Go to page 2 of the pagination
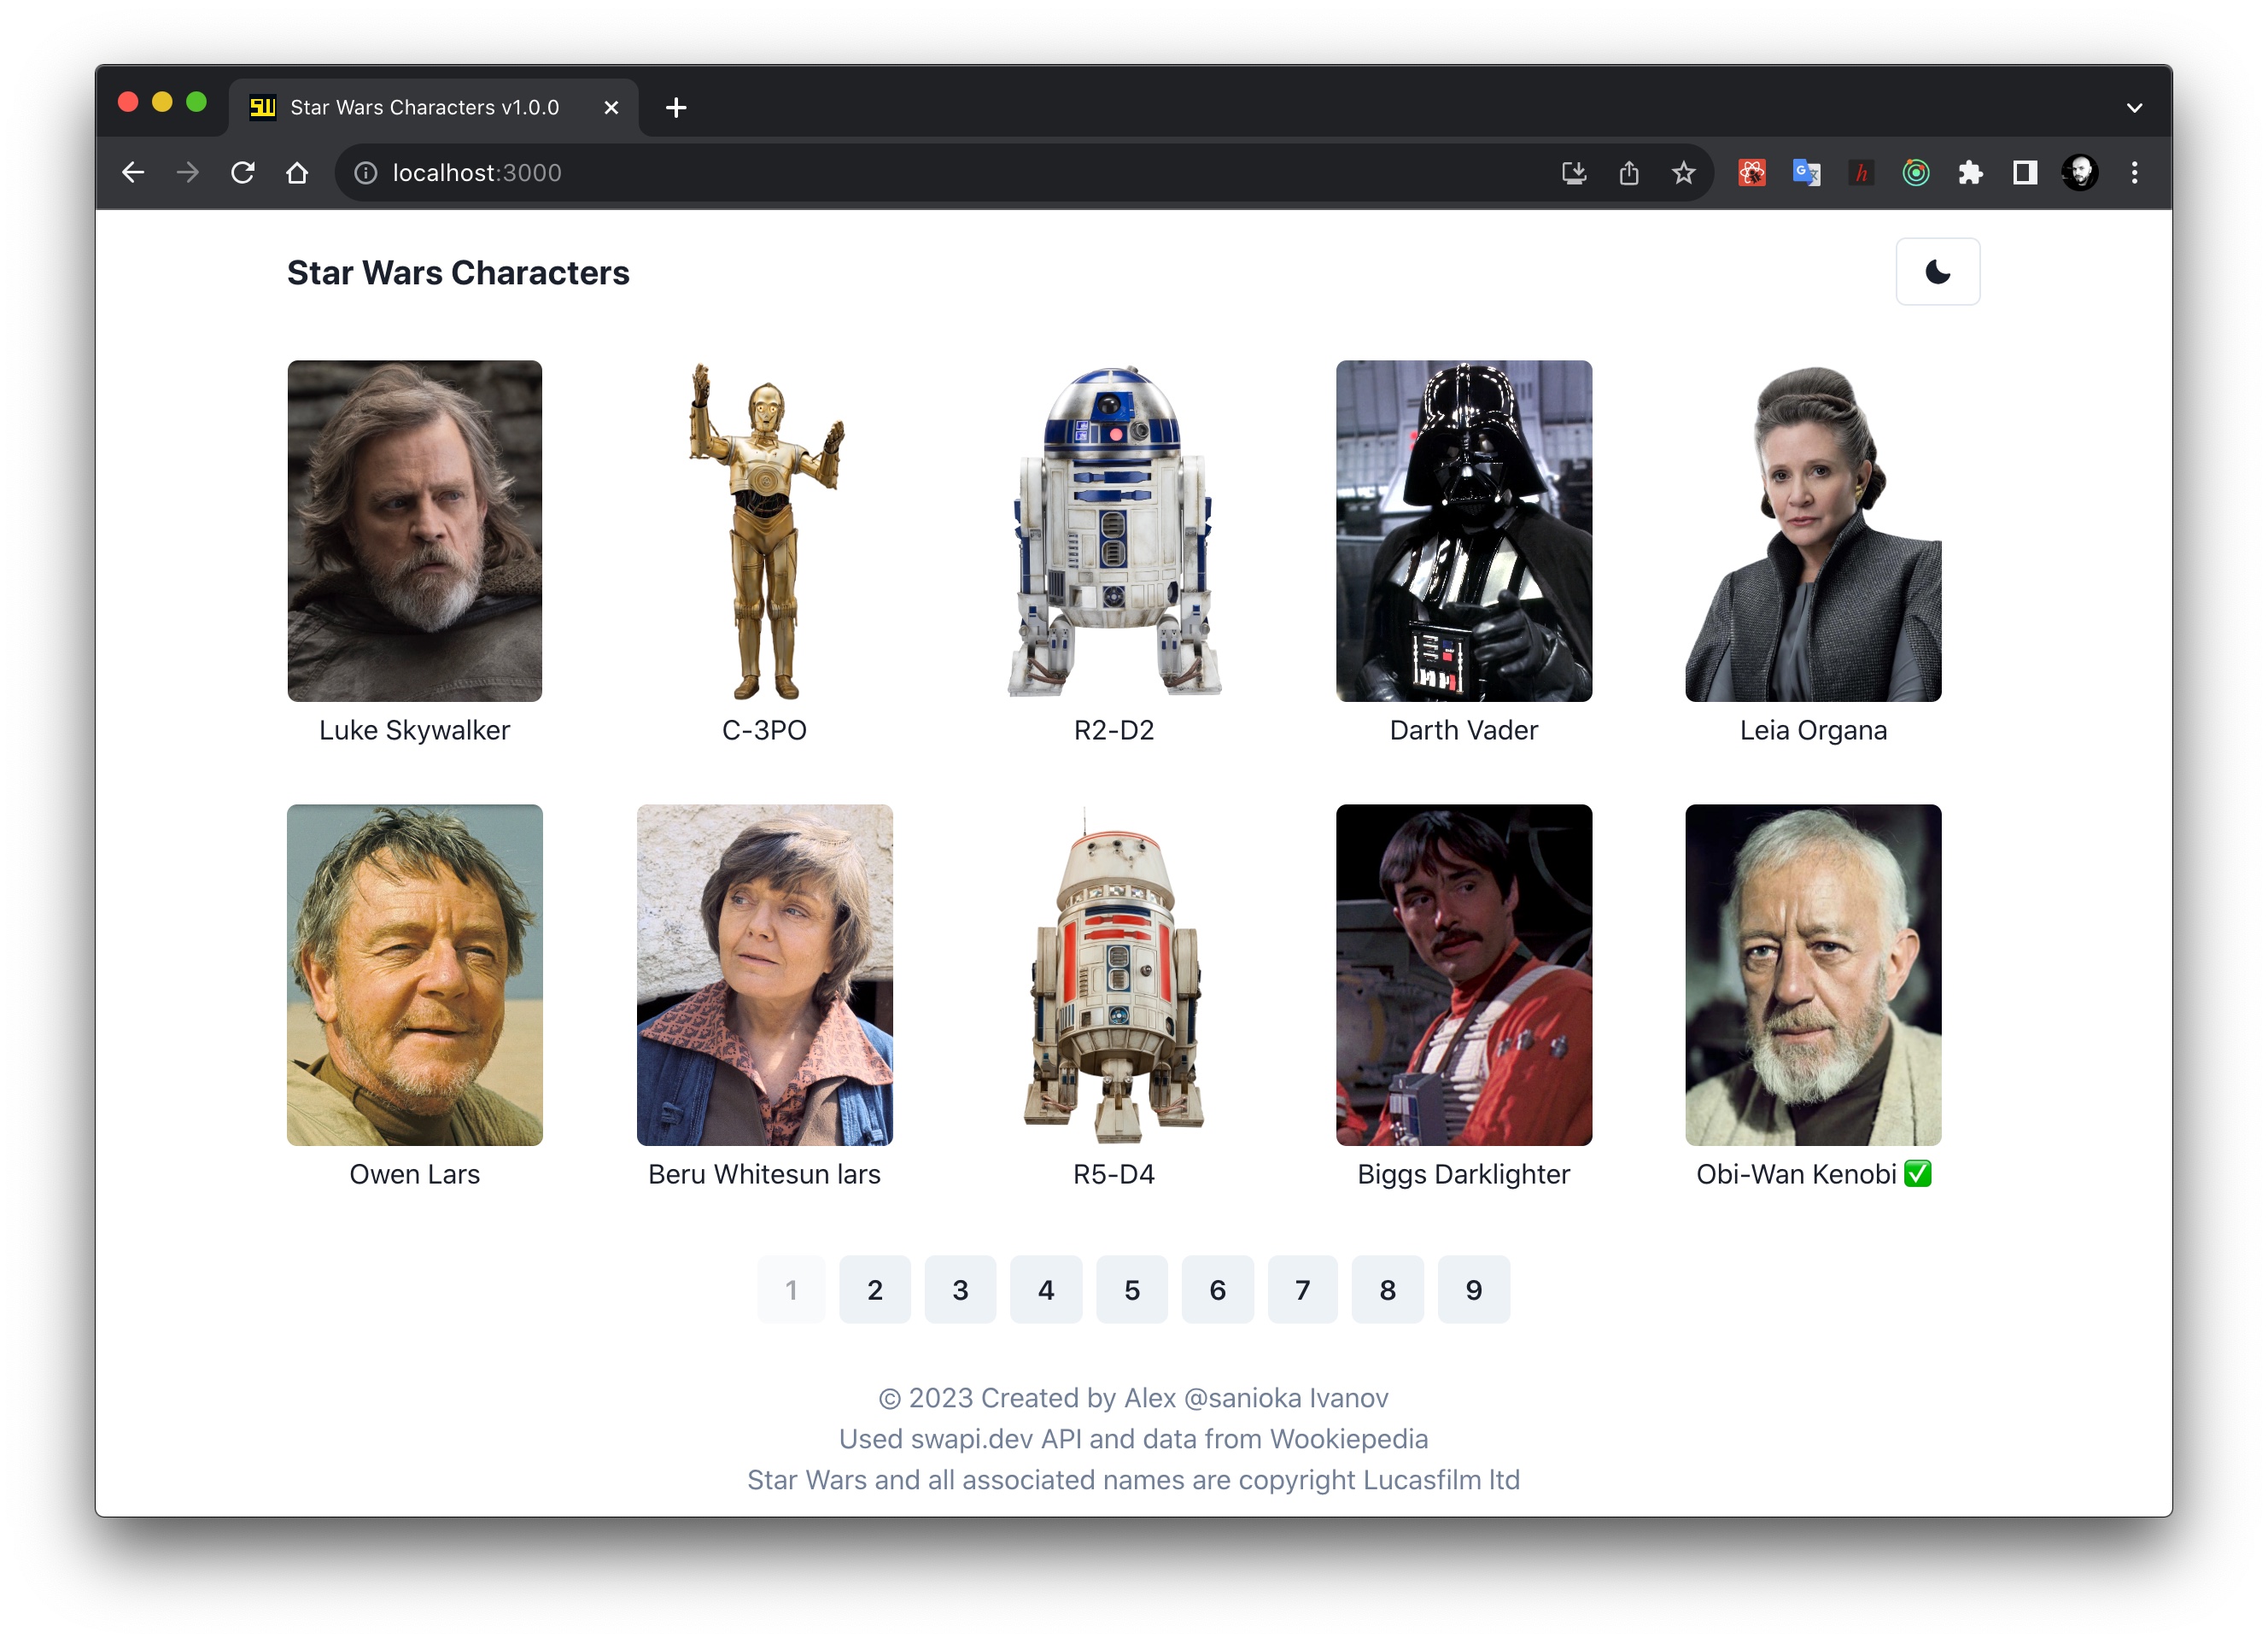Viewport: 2268px width, 1643px height. [874, 1290]
